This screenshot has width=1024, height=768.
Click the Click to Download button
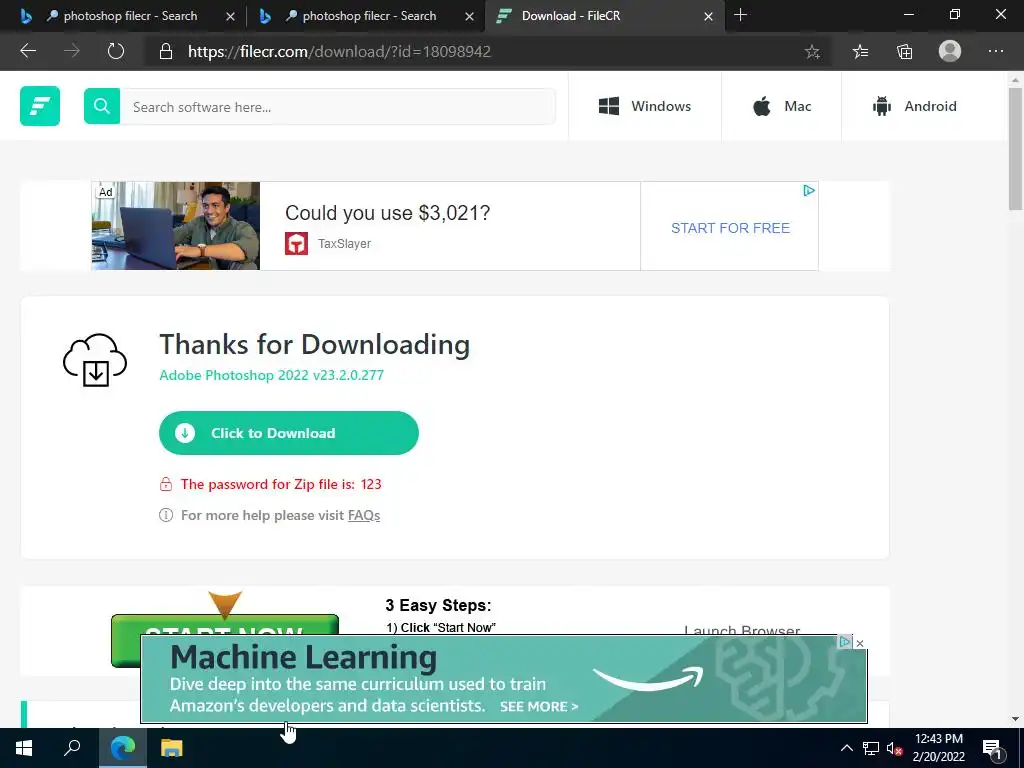click(289, 433)
